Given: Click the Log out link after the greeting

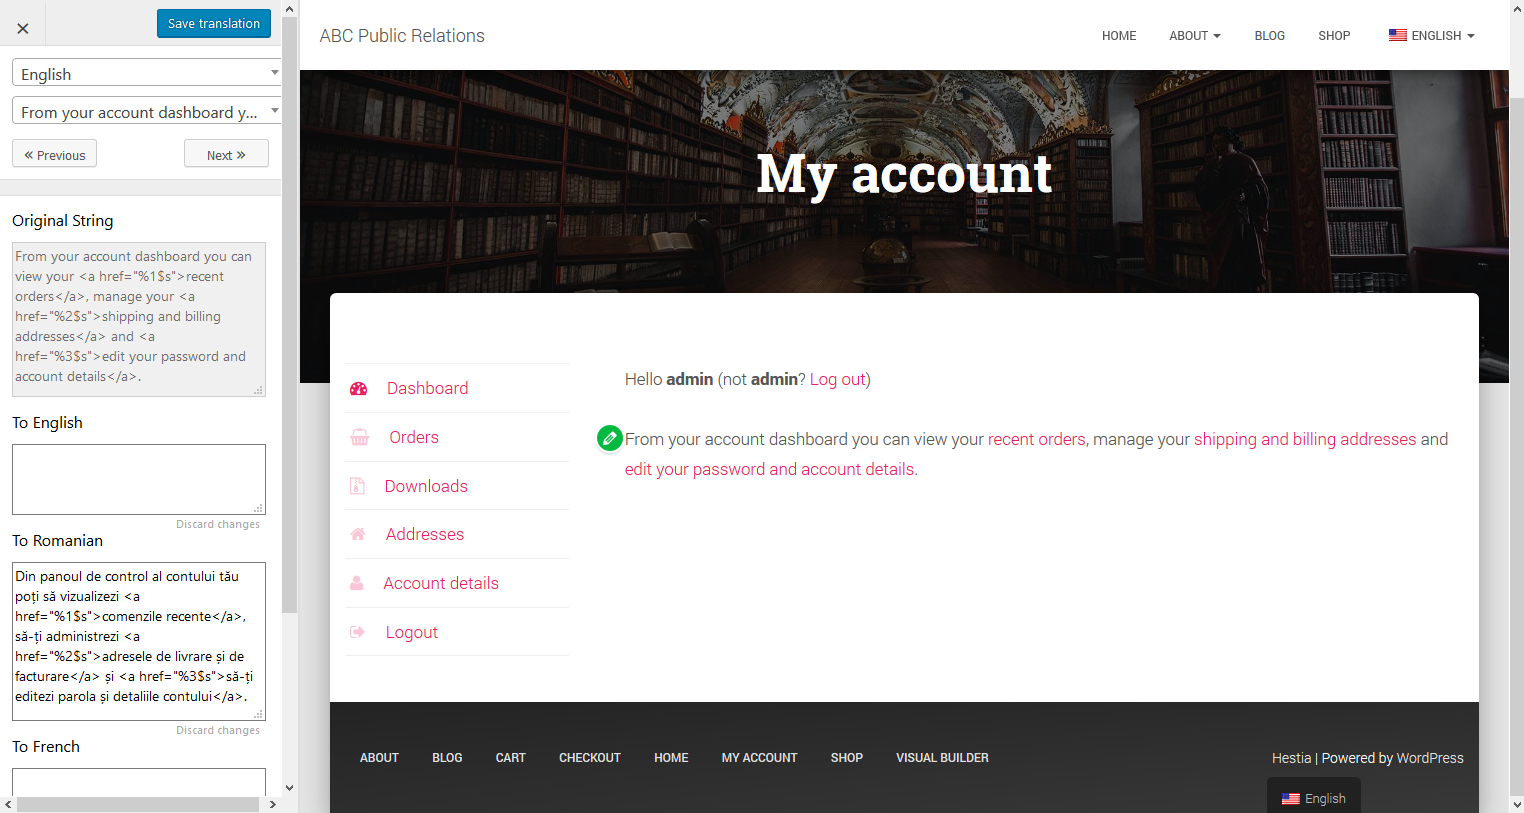Looking at the screenshot, I should pyautogui.click(x=838, y=379).
